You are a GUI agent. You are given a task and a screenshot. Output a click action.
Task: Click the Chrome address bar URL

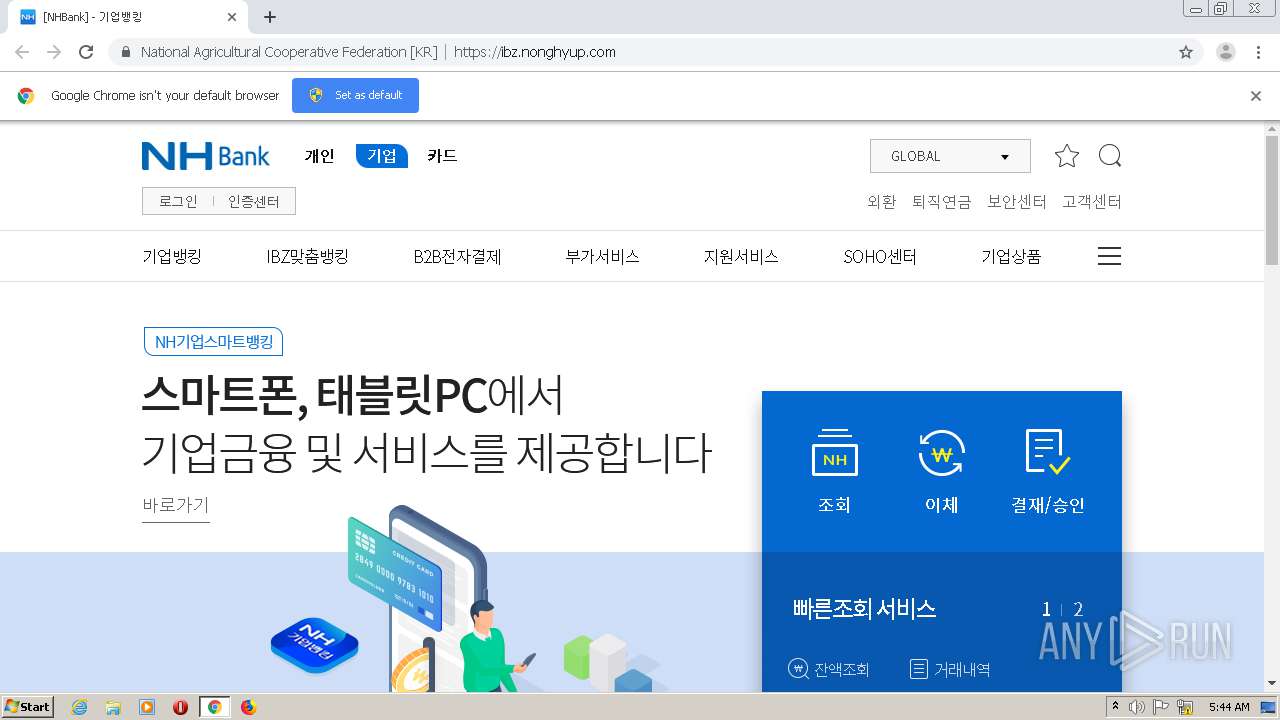[x=535, y=52]
